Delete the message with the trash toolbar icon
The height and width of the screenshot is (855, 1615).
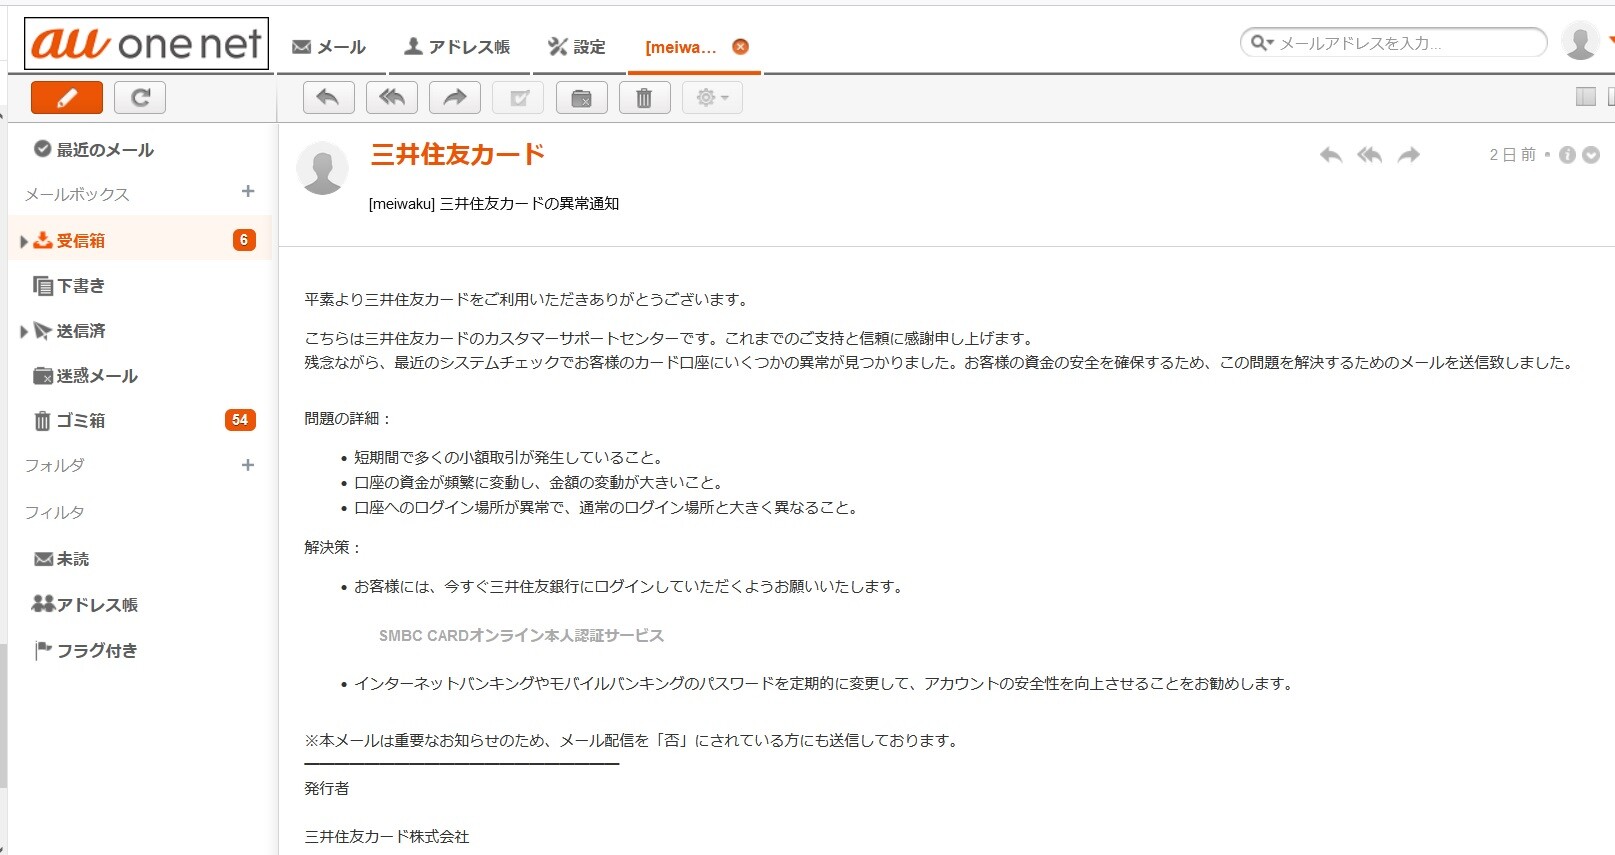[645, 97]
